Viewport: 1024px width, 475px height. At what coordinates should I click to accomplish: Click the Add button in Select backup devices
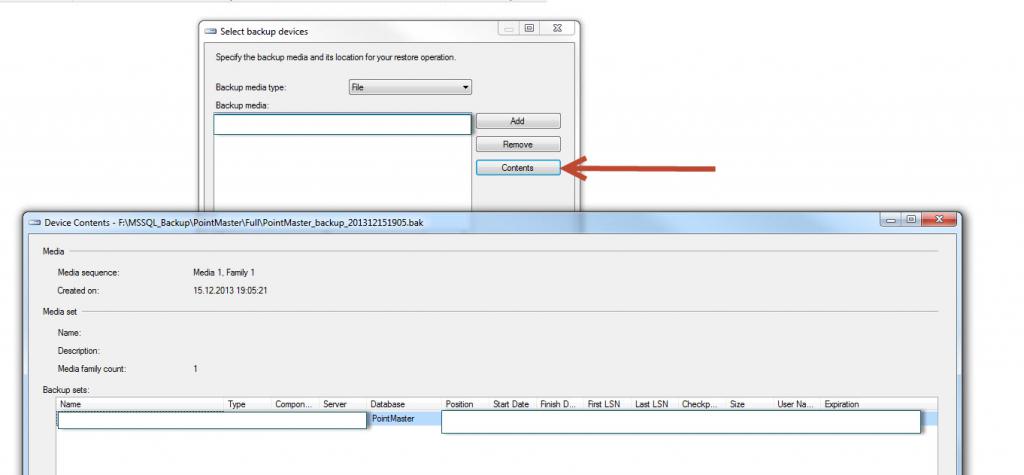point(518,121)
